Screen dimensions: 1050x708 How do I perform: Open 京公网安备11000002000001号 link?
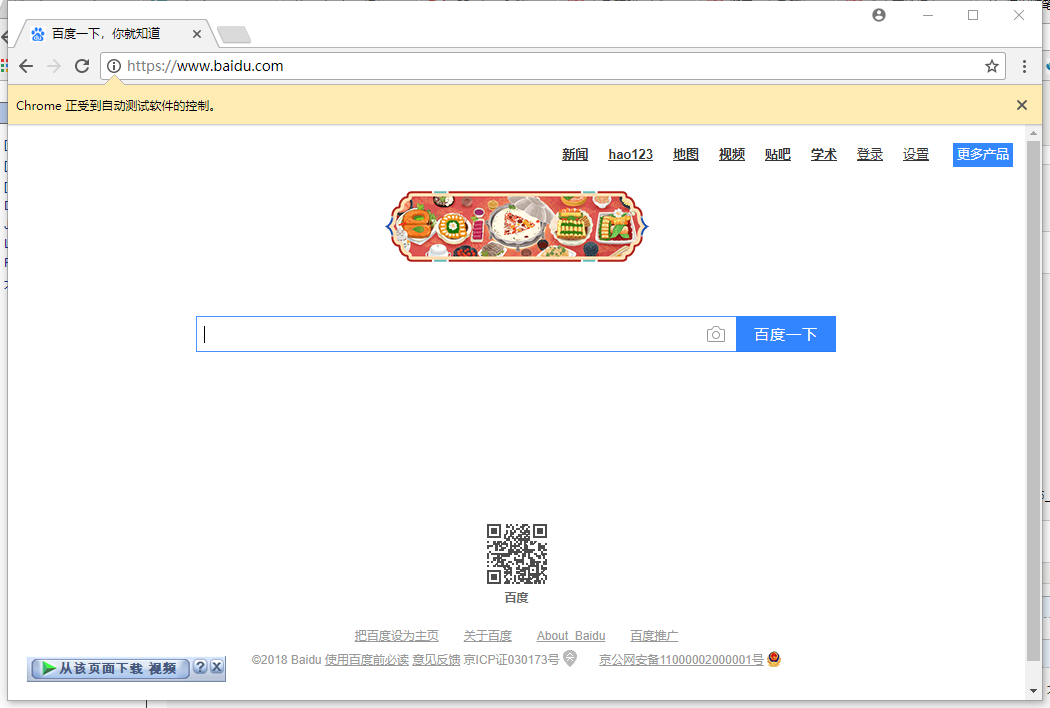(x=681, y=660)
